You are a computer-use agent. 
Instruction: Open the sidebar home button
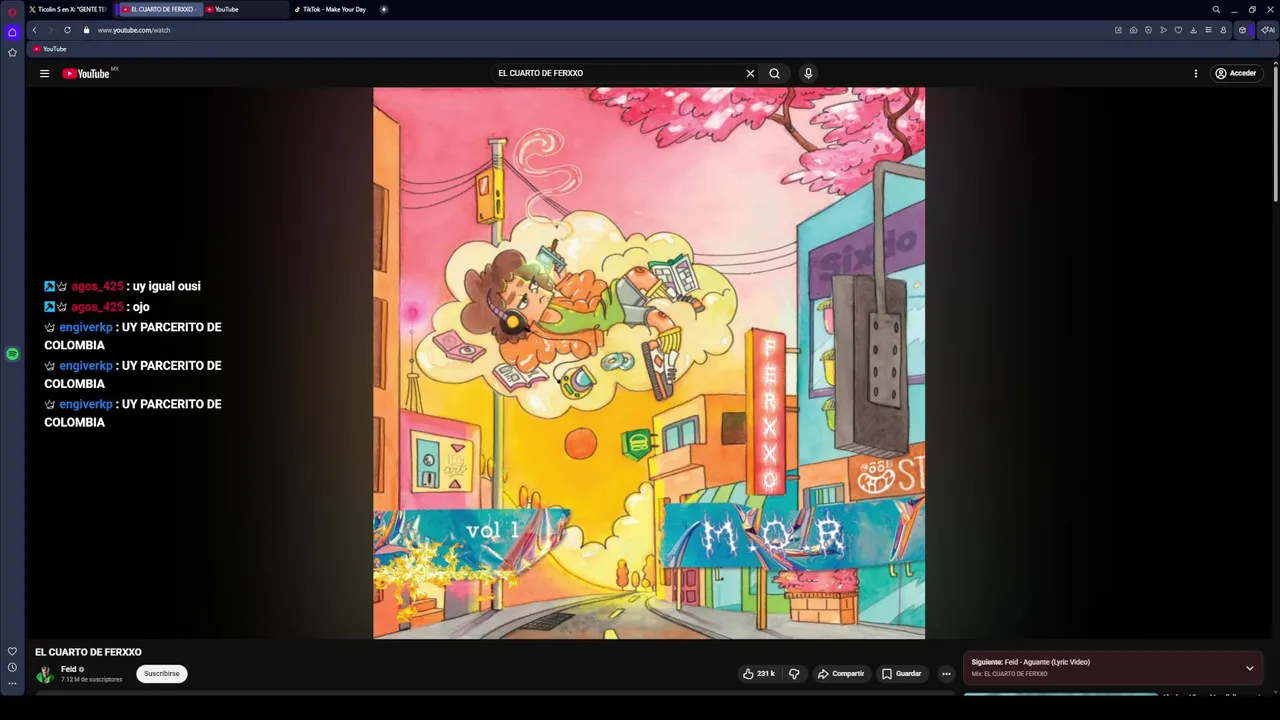pyautogui.click(x=12, y=32)
